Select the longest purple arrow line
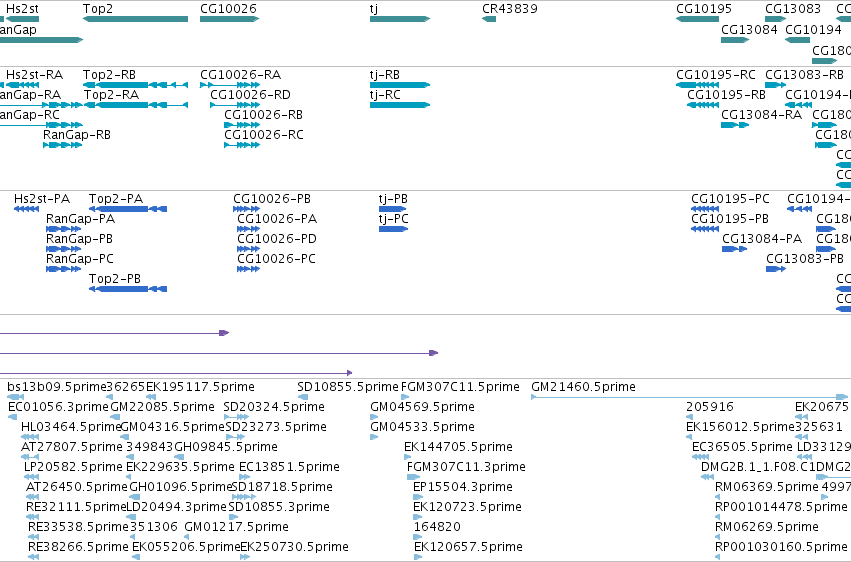 (219, 353)
